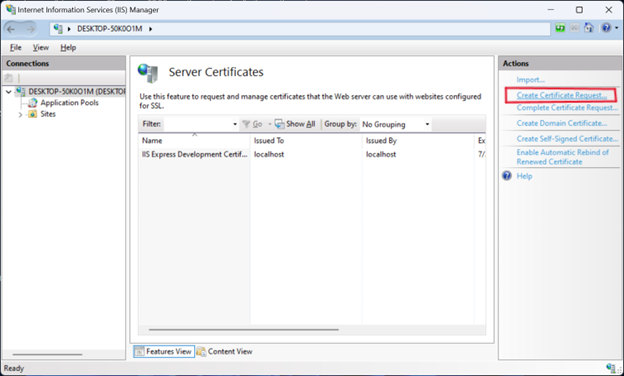Click Show All in the filter bar
Image resolution: width=624 pixels, height=376 pixels.
click(x=295, y=124)
